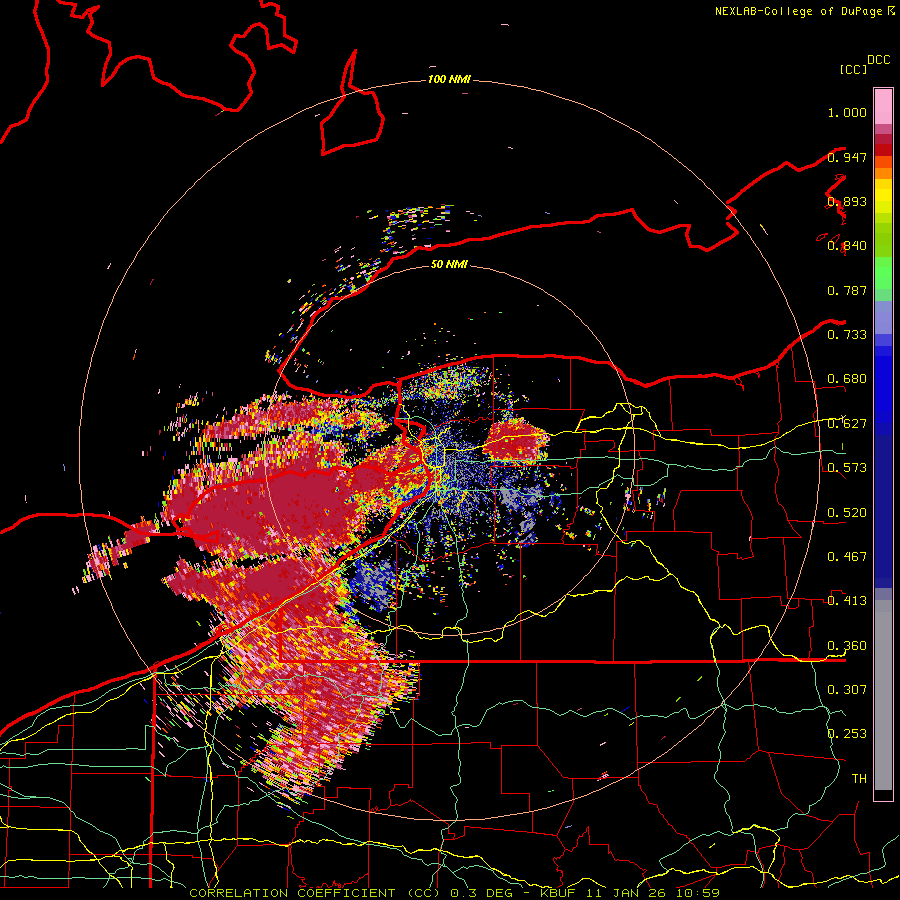Screen dimensions: 900x900
Task: Click the DCC legend heading
Action: pos(878,60)
